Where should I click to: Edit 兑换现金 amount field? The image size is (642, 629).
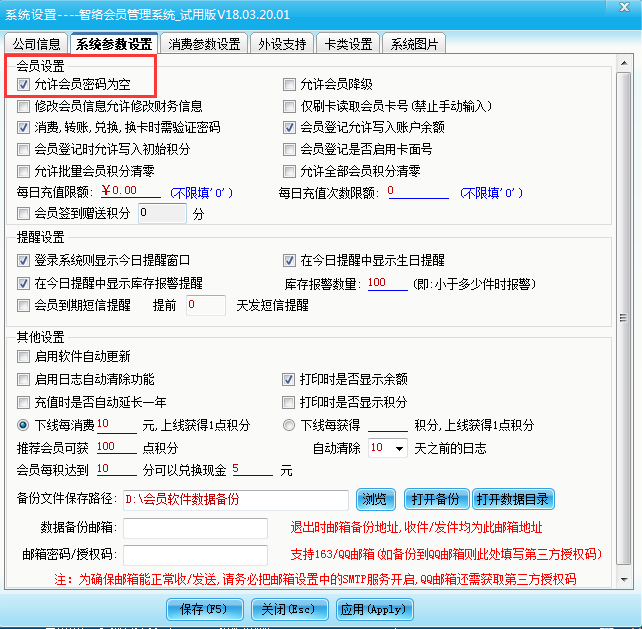pyautogui.click(x=252, y=469)
